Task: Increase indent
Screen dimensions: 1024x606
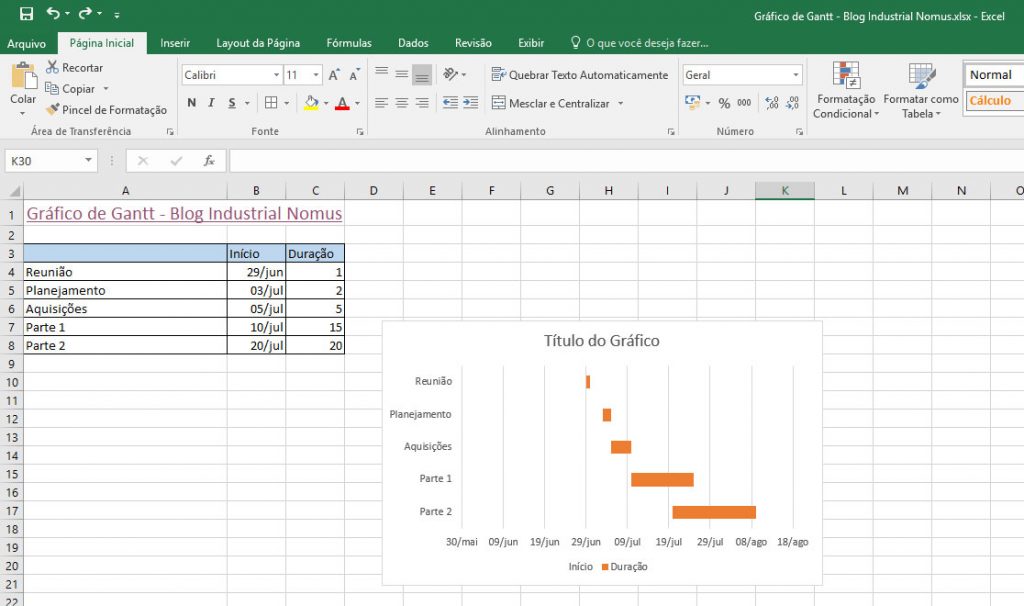Action: (x=471, y=103)
